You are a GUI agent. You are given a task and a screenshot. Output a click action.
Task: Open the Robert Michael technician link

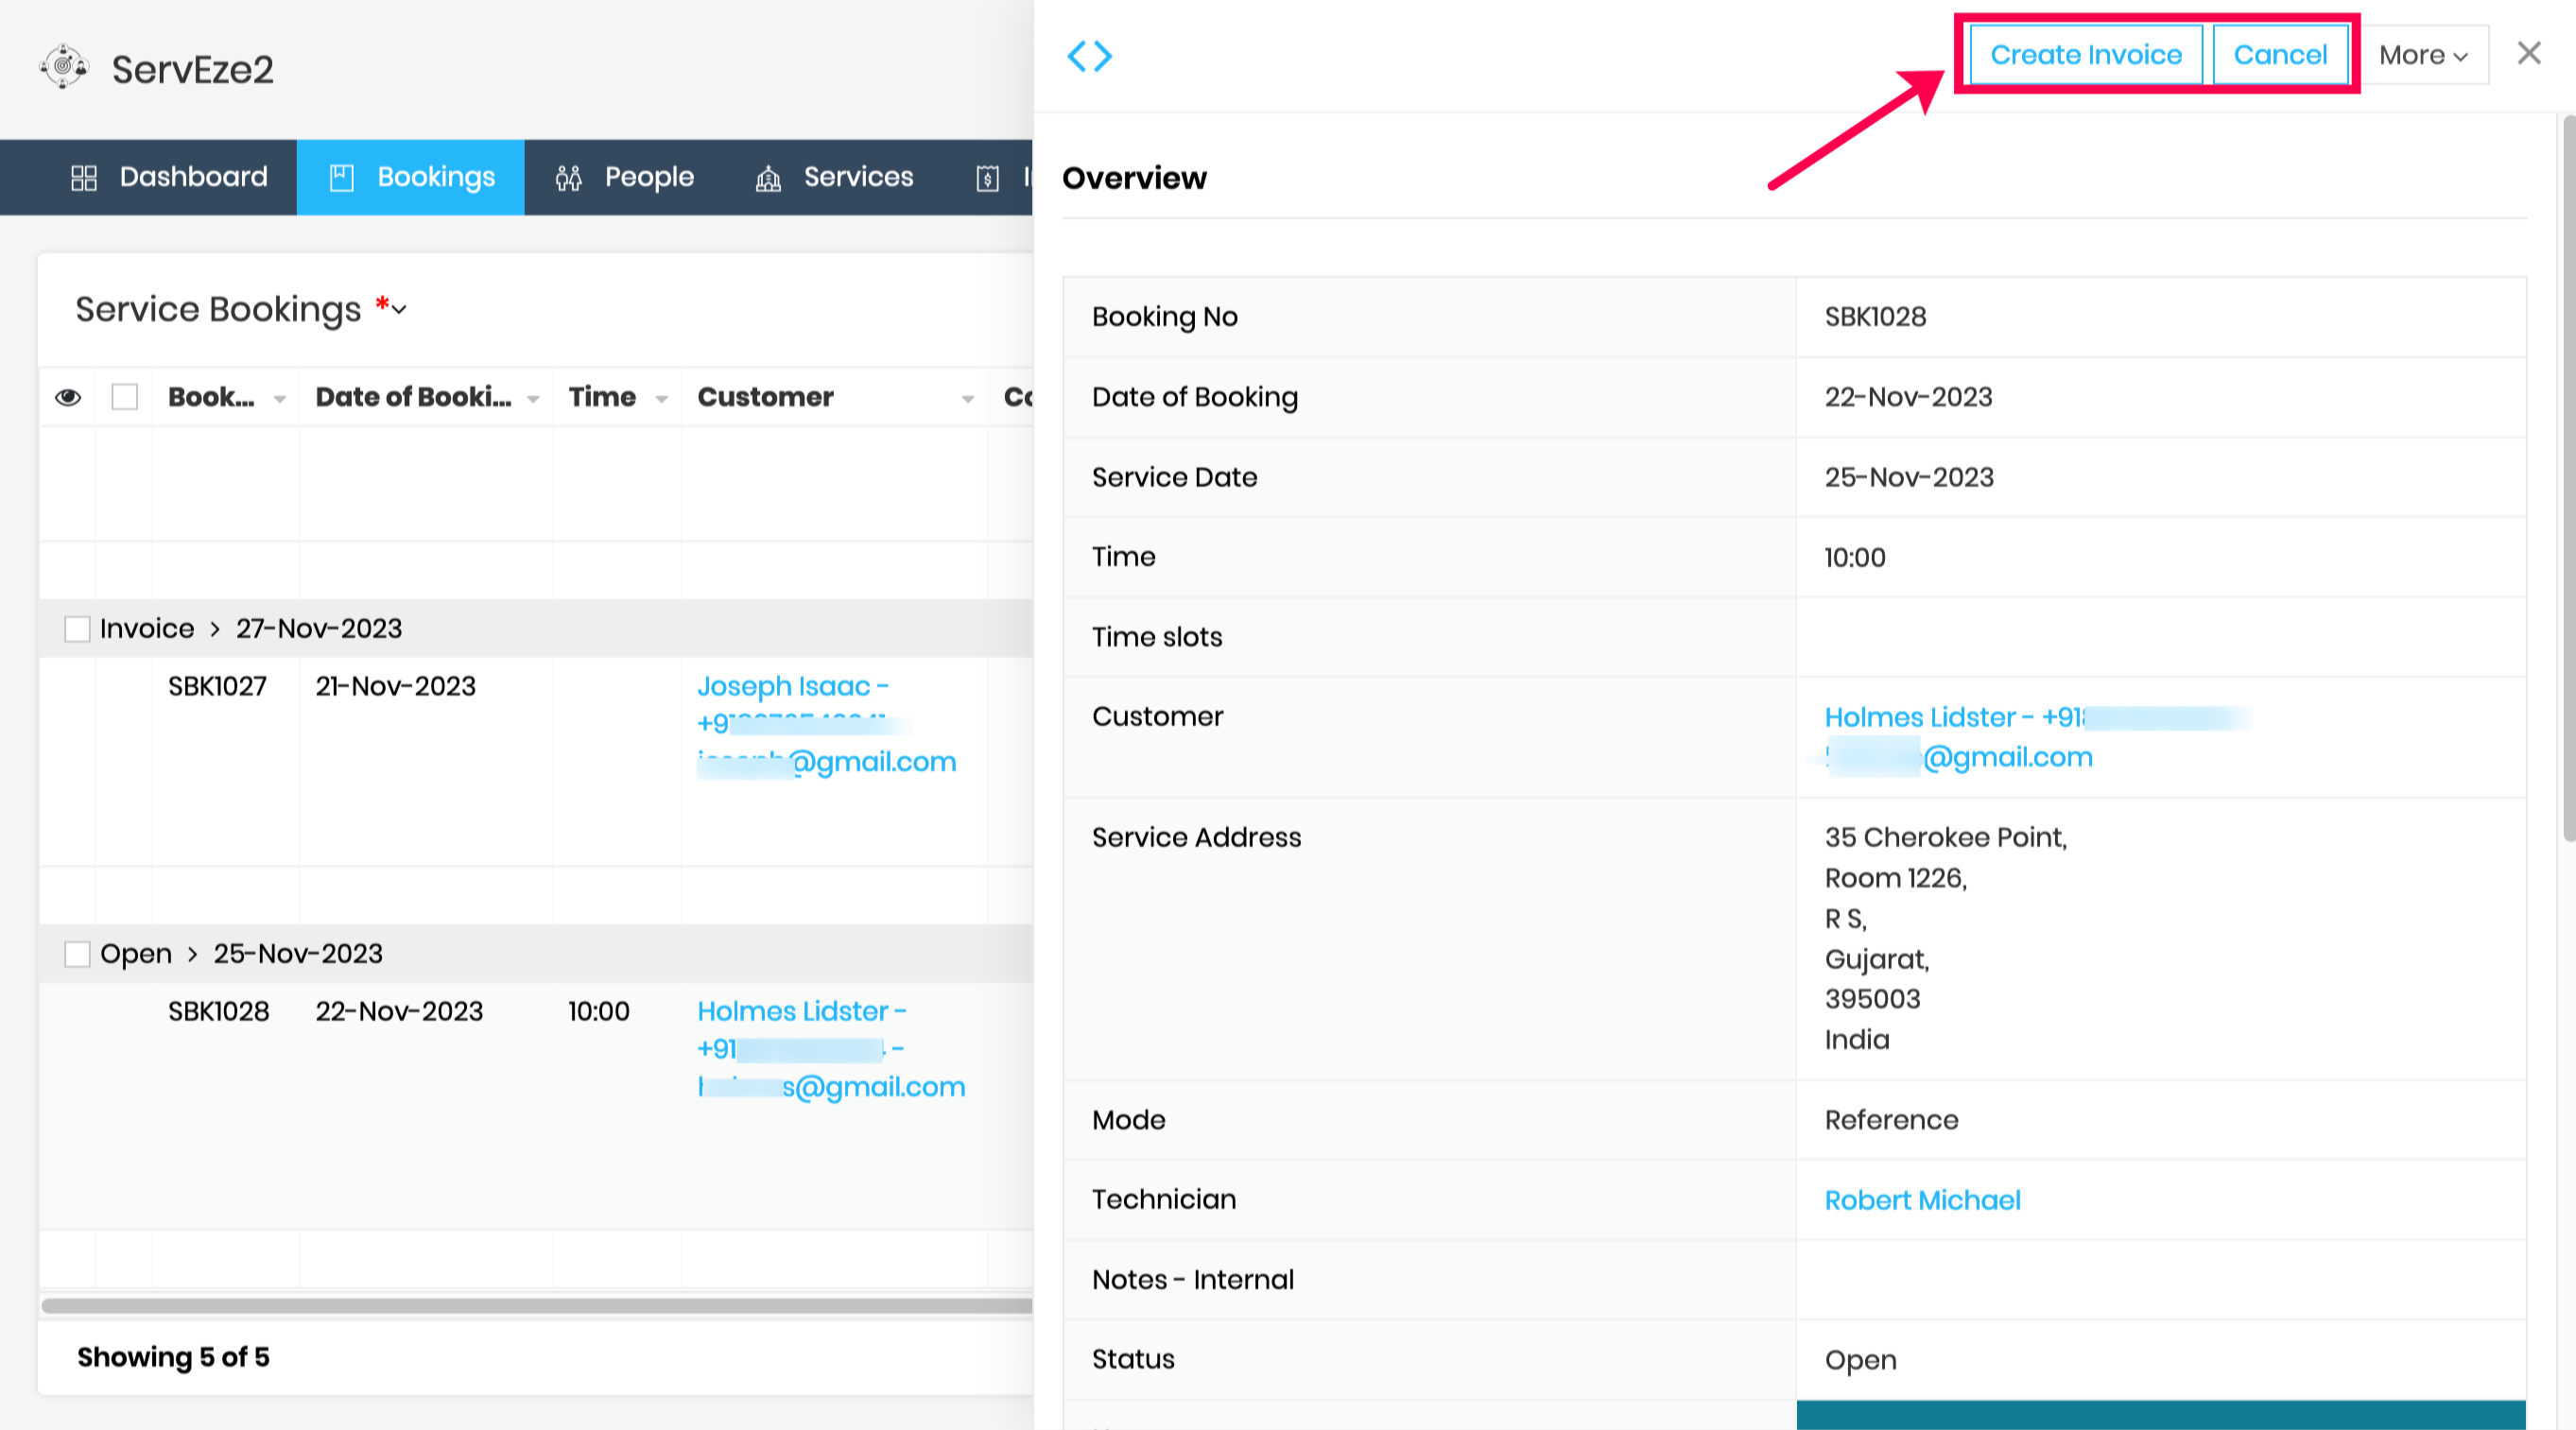1922,1200
